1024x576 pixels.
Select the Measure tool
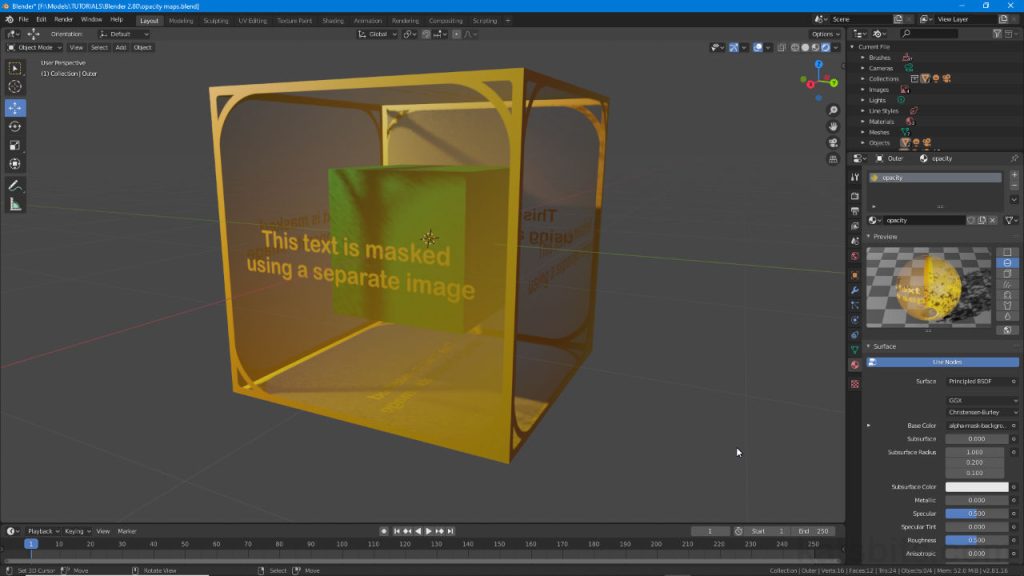(15, 204)
